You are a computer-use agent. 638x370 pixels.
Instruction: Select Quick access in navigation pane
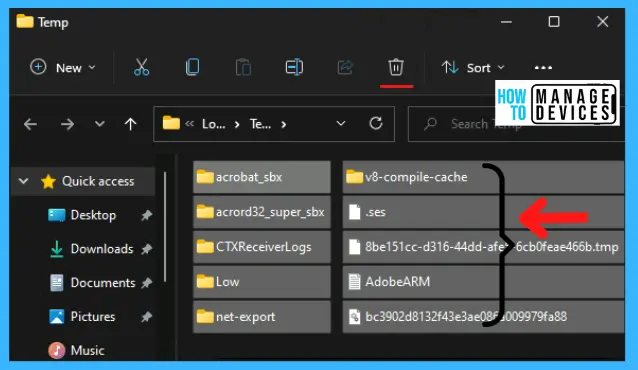click(x=98, y=181)
